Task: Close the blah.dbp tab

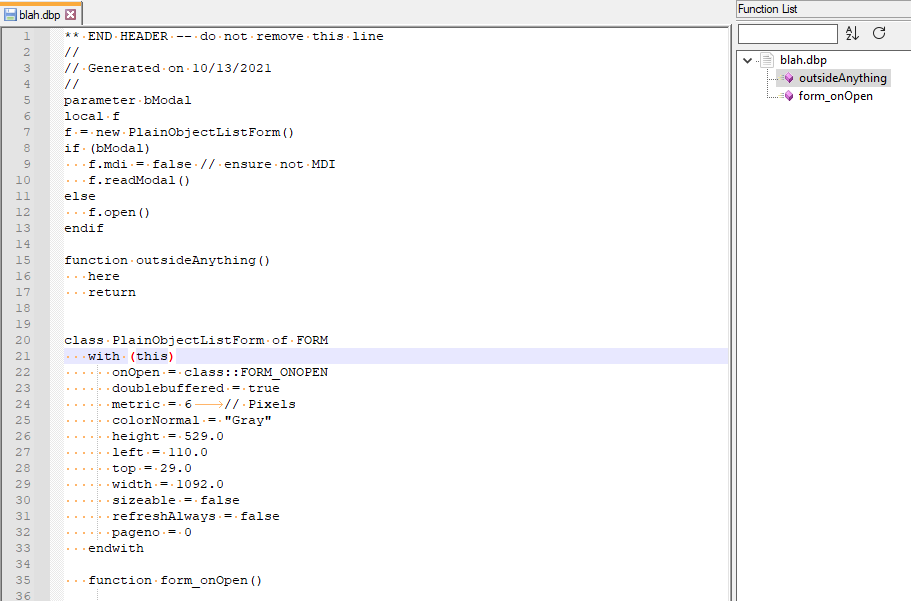Action: 70,15
